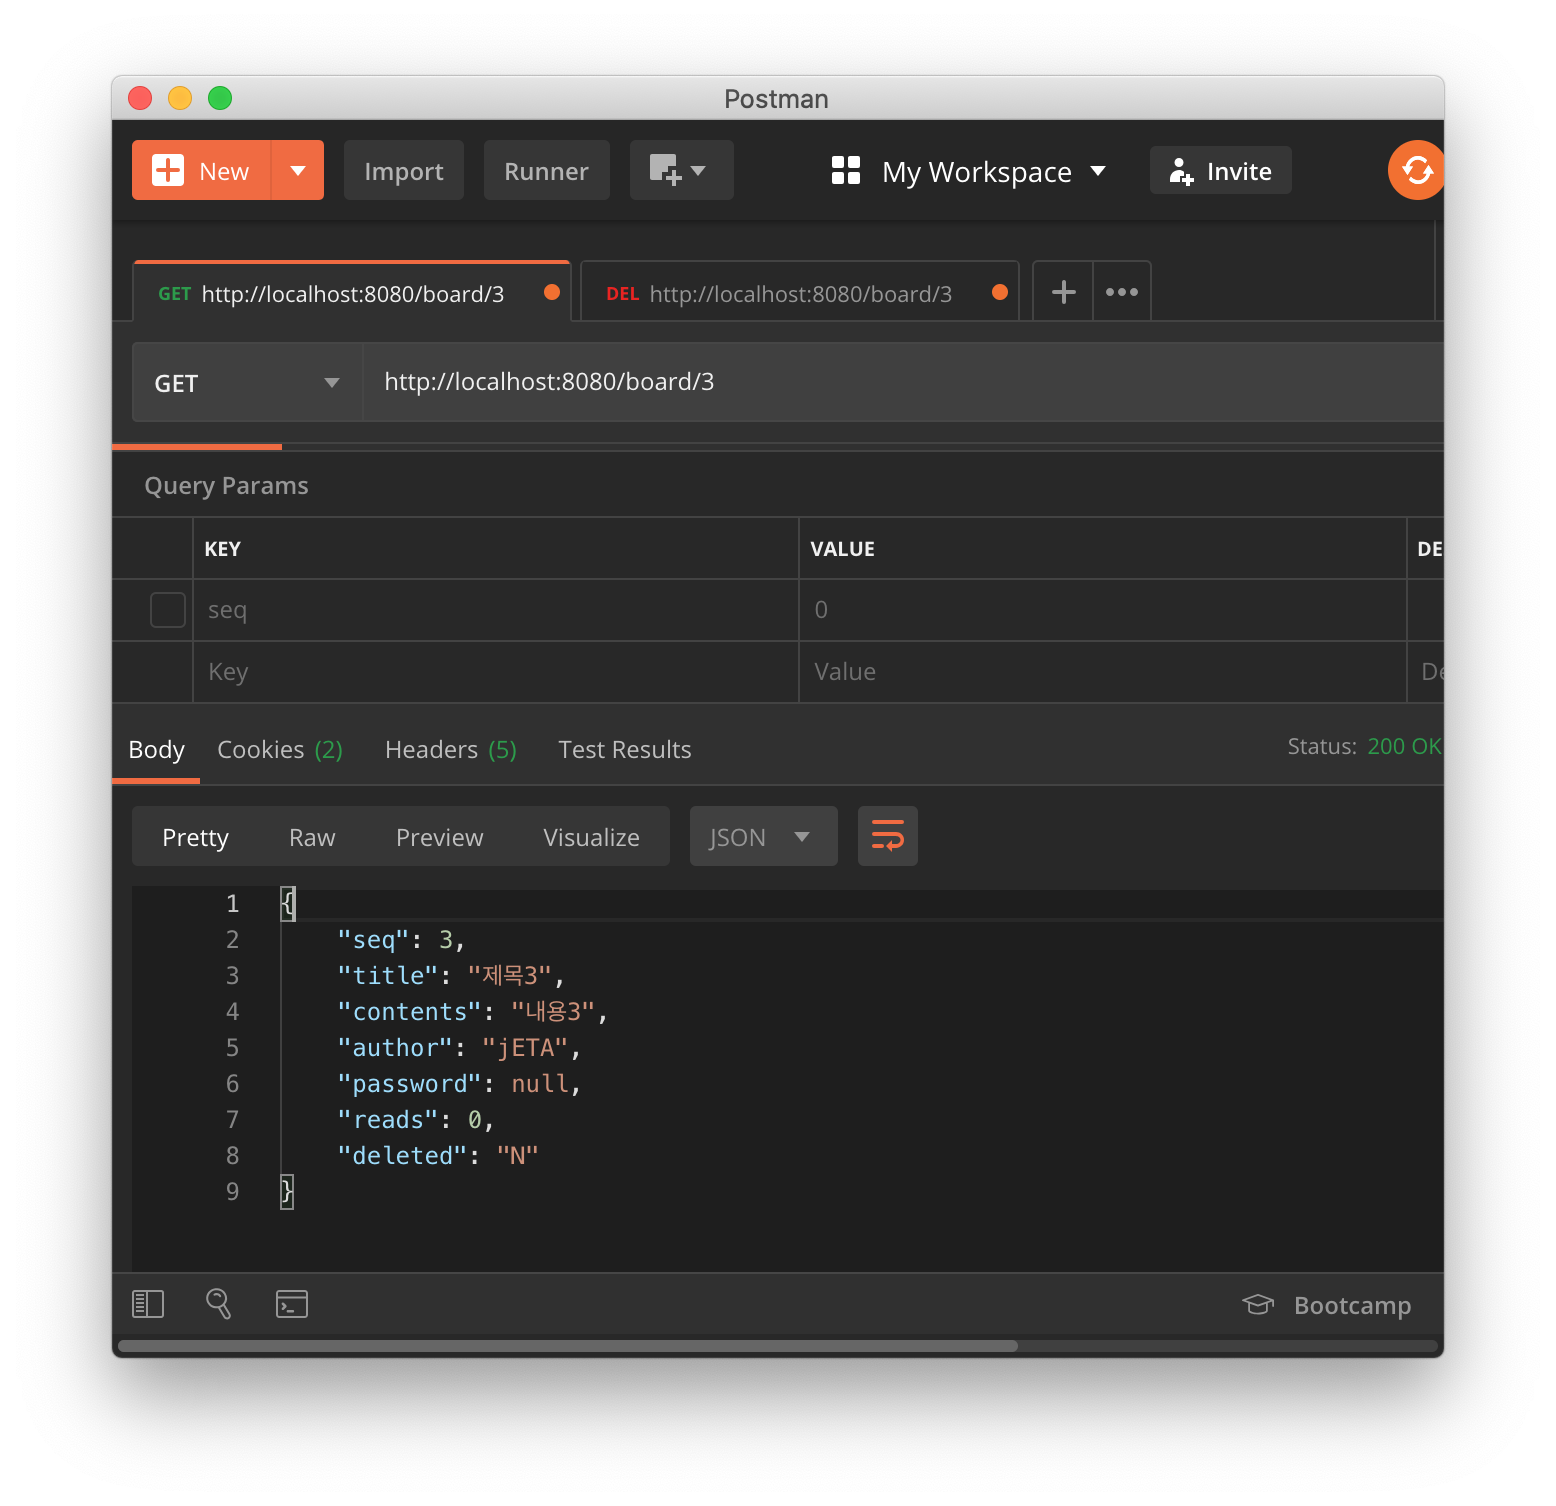This screenshot has width=1556, height=1506.
Task: Open the JSON format dropdown
Action: [764, 836]
